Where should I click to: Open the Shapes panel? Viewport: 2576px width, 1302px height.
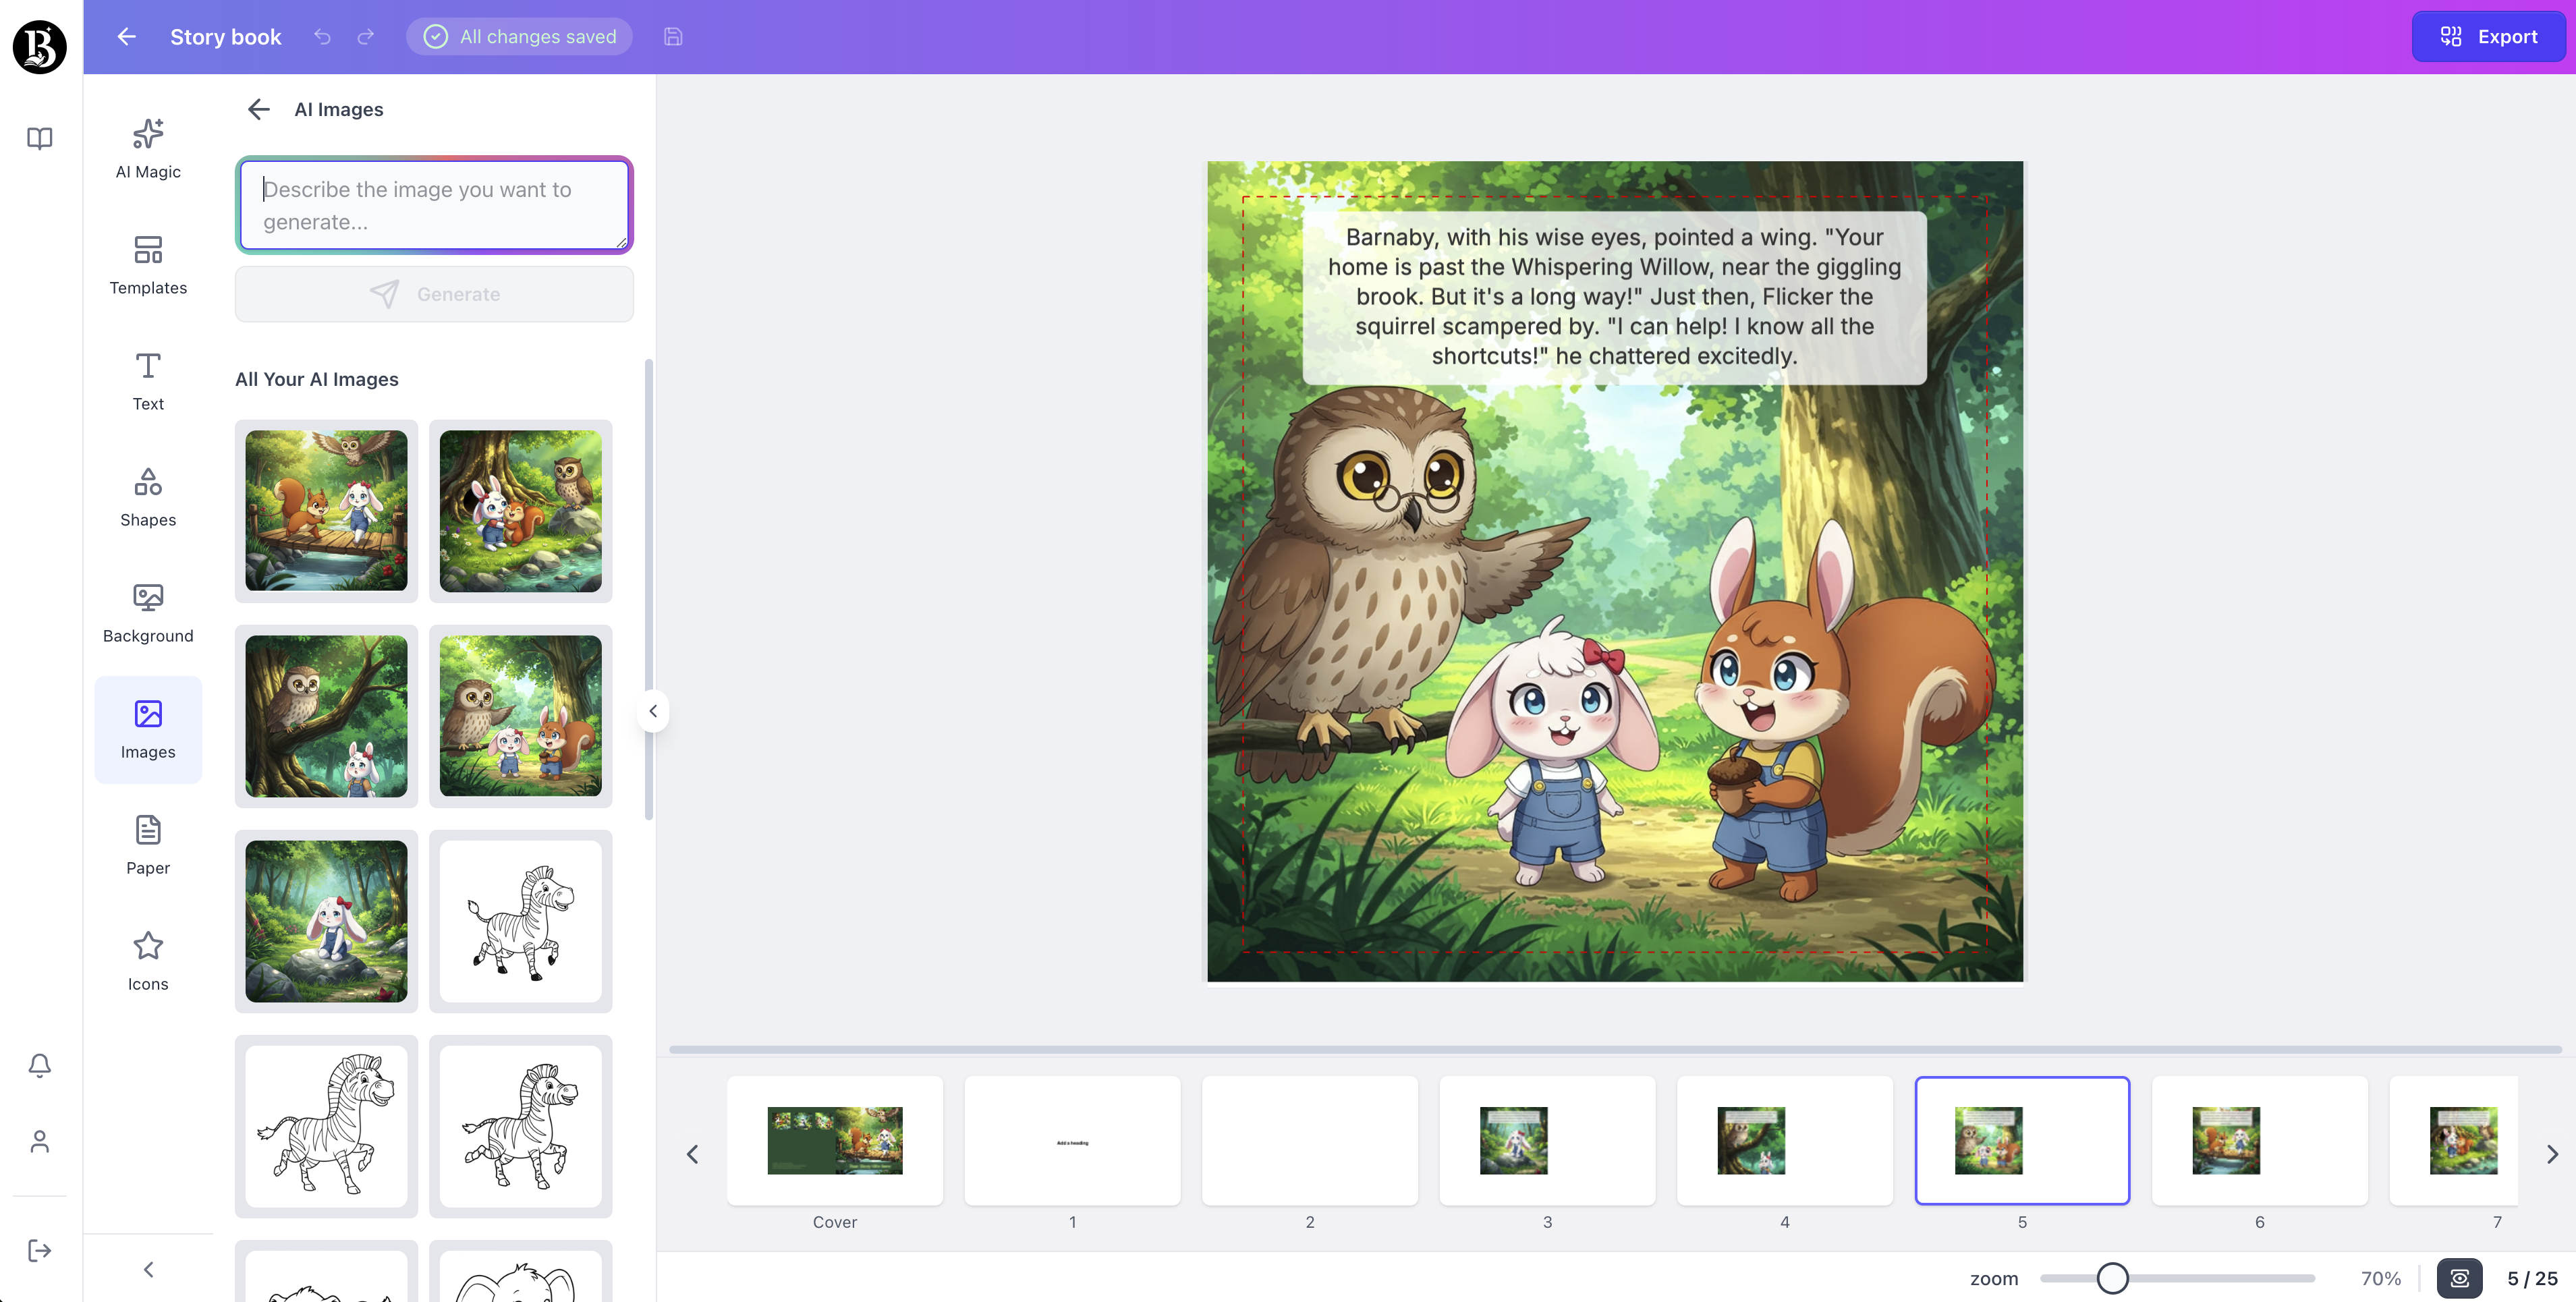pyautogui.click(x=147, y=497)
